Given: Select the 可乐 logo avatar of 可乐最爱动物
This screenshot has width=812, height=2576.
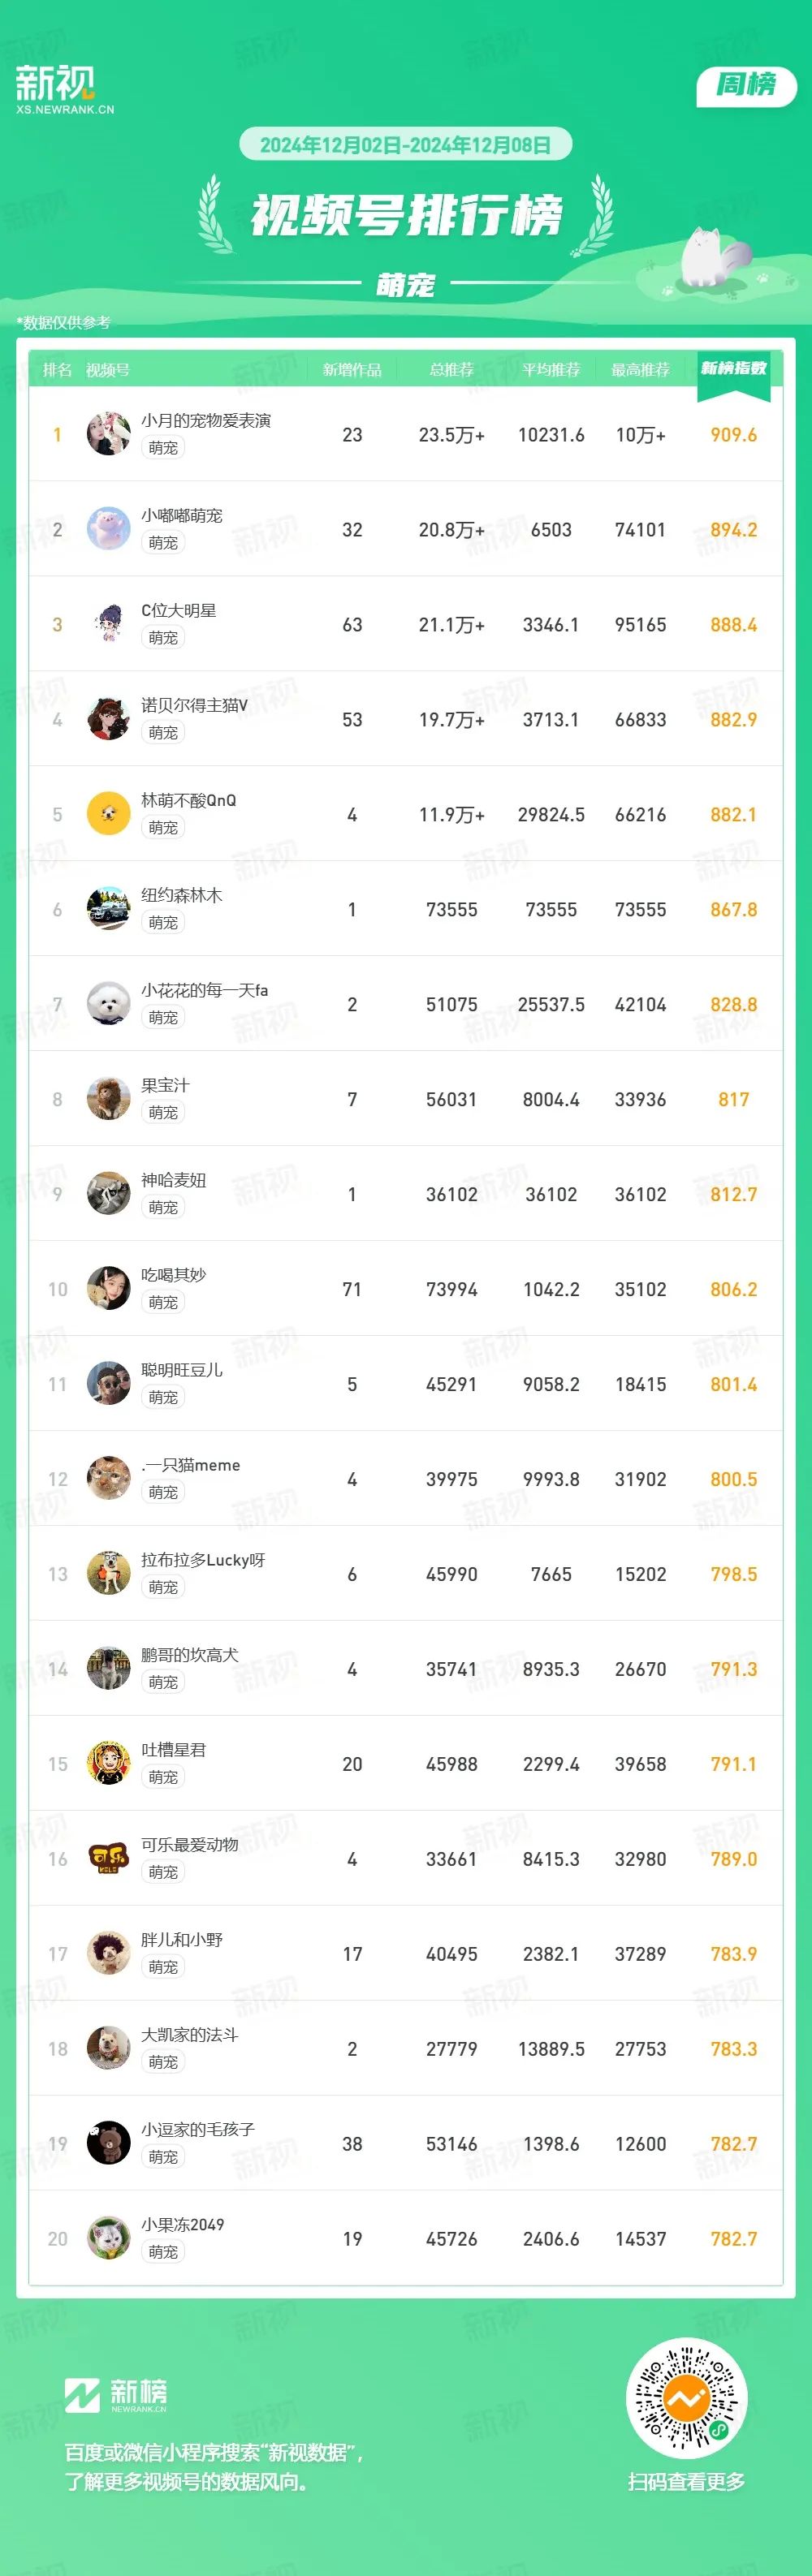Looking at the screenshot, I should click(x=108, y=1859).
